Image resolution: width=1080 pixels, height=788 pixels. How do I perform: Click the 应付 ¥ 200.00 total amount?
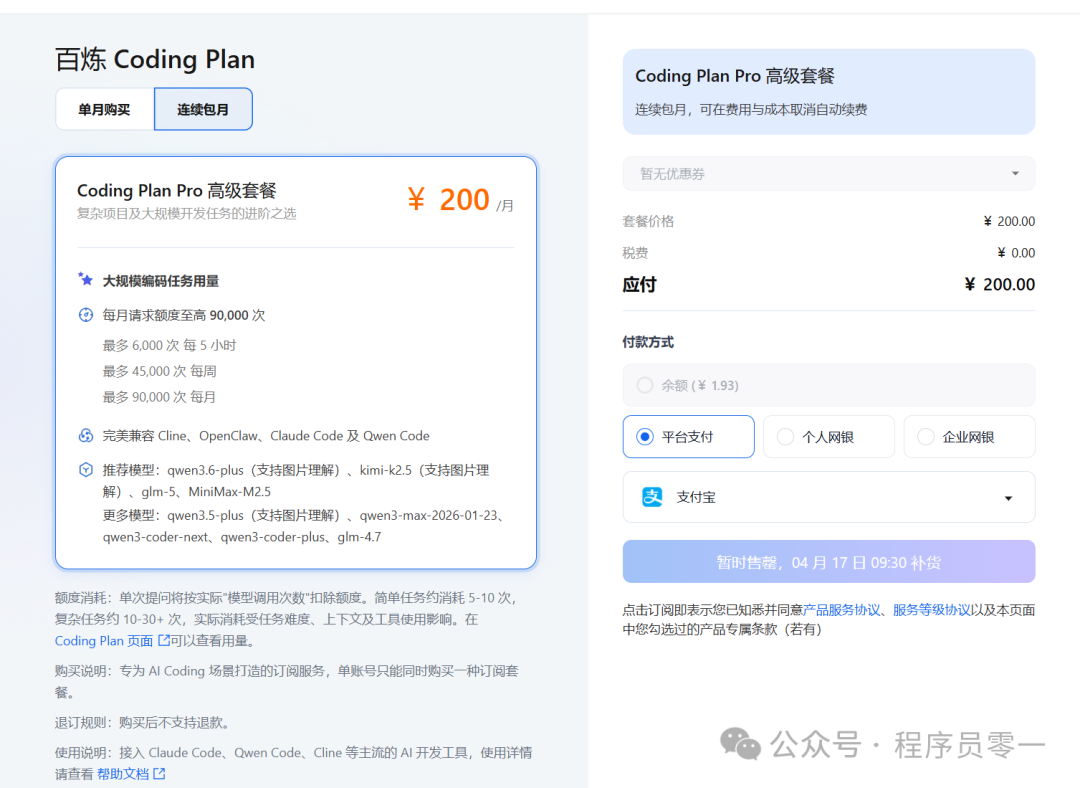click(999, 284)
